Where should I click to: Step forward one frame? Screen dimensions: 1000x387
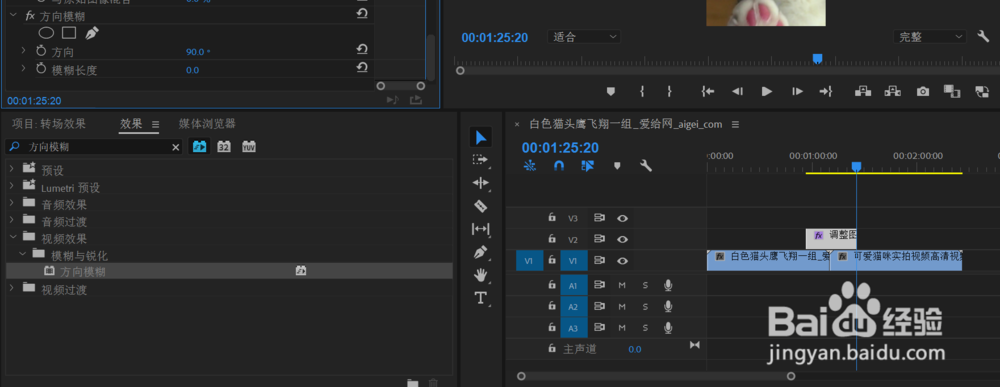click(797, 92)
